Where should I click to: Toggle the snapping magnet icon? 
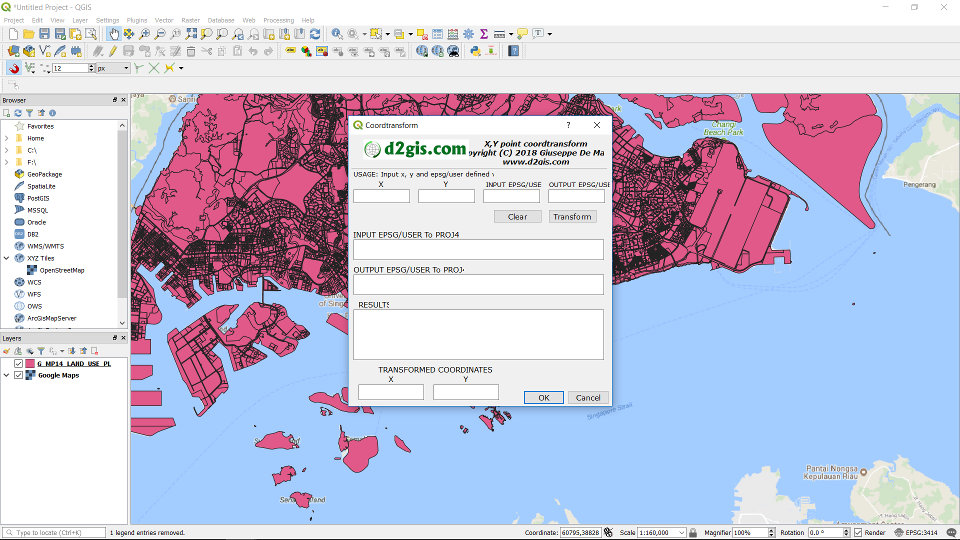[14, 68]
